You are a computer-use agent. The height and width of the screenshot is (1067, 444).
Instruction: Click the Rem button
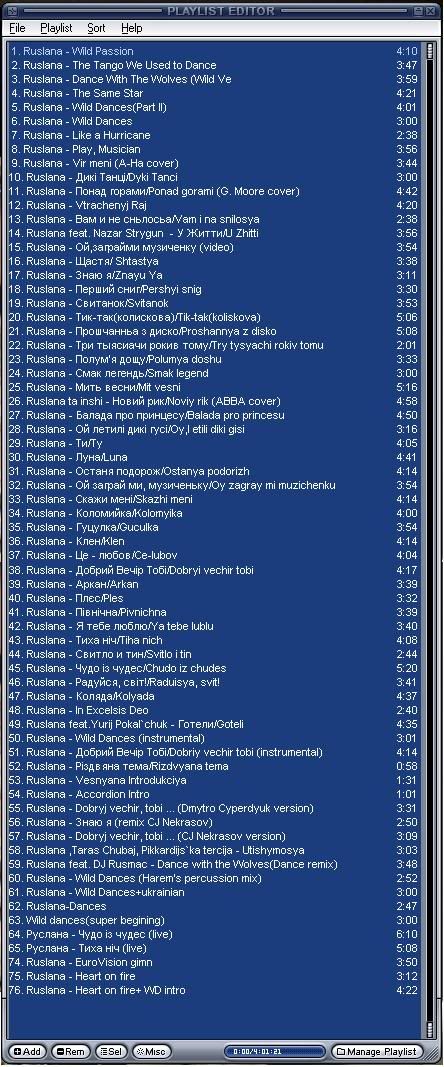pos(70,1051)
